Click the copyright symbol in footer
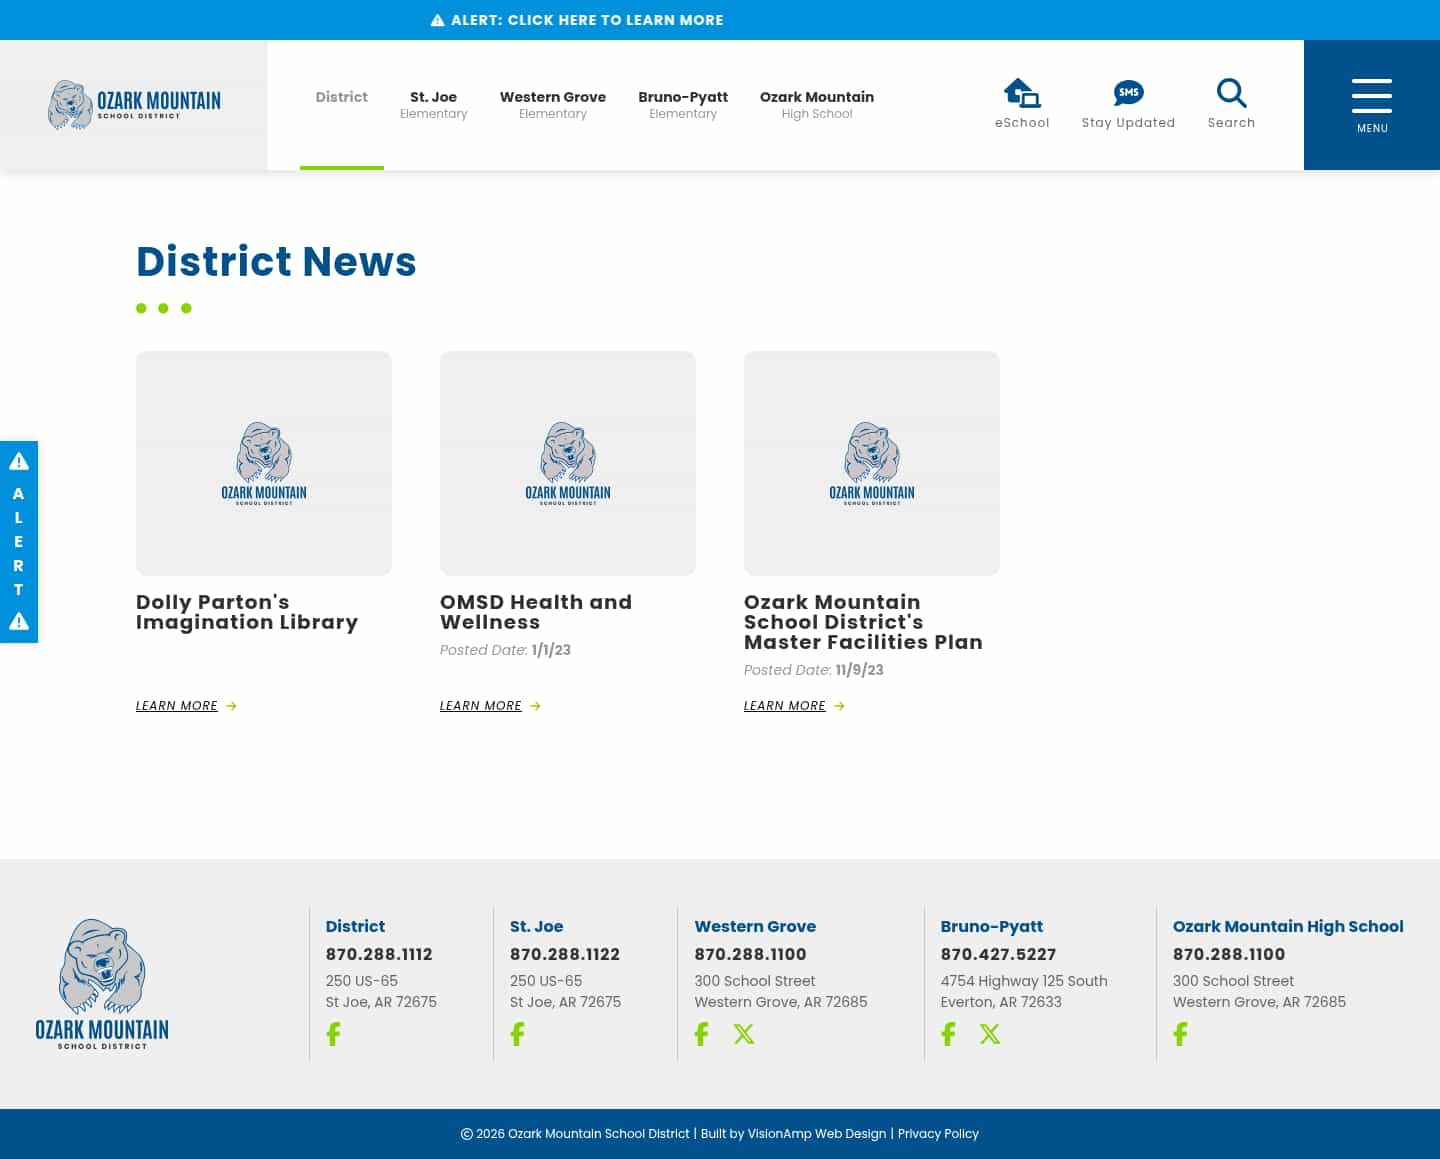Image resolution: width=1440 pixels, height=1159 pixels. tap(467, 1134)
